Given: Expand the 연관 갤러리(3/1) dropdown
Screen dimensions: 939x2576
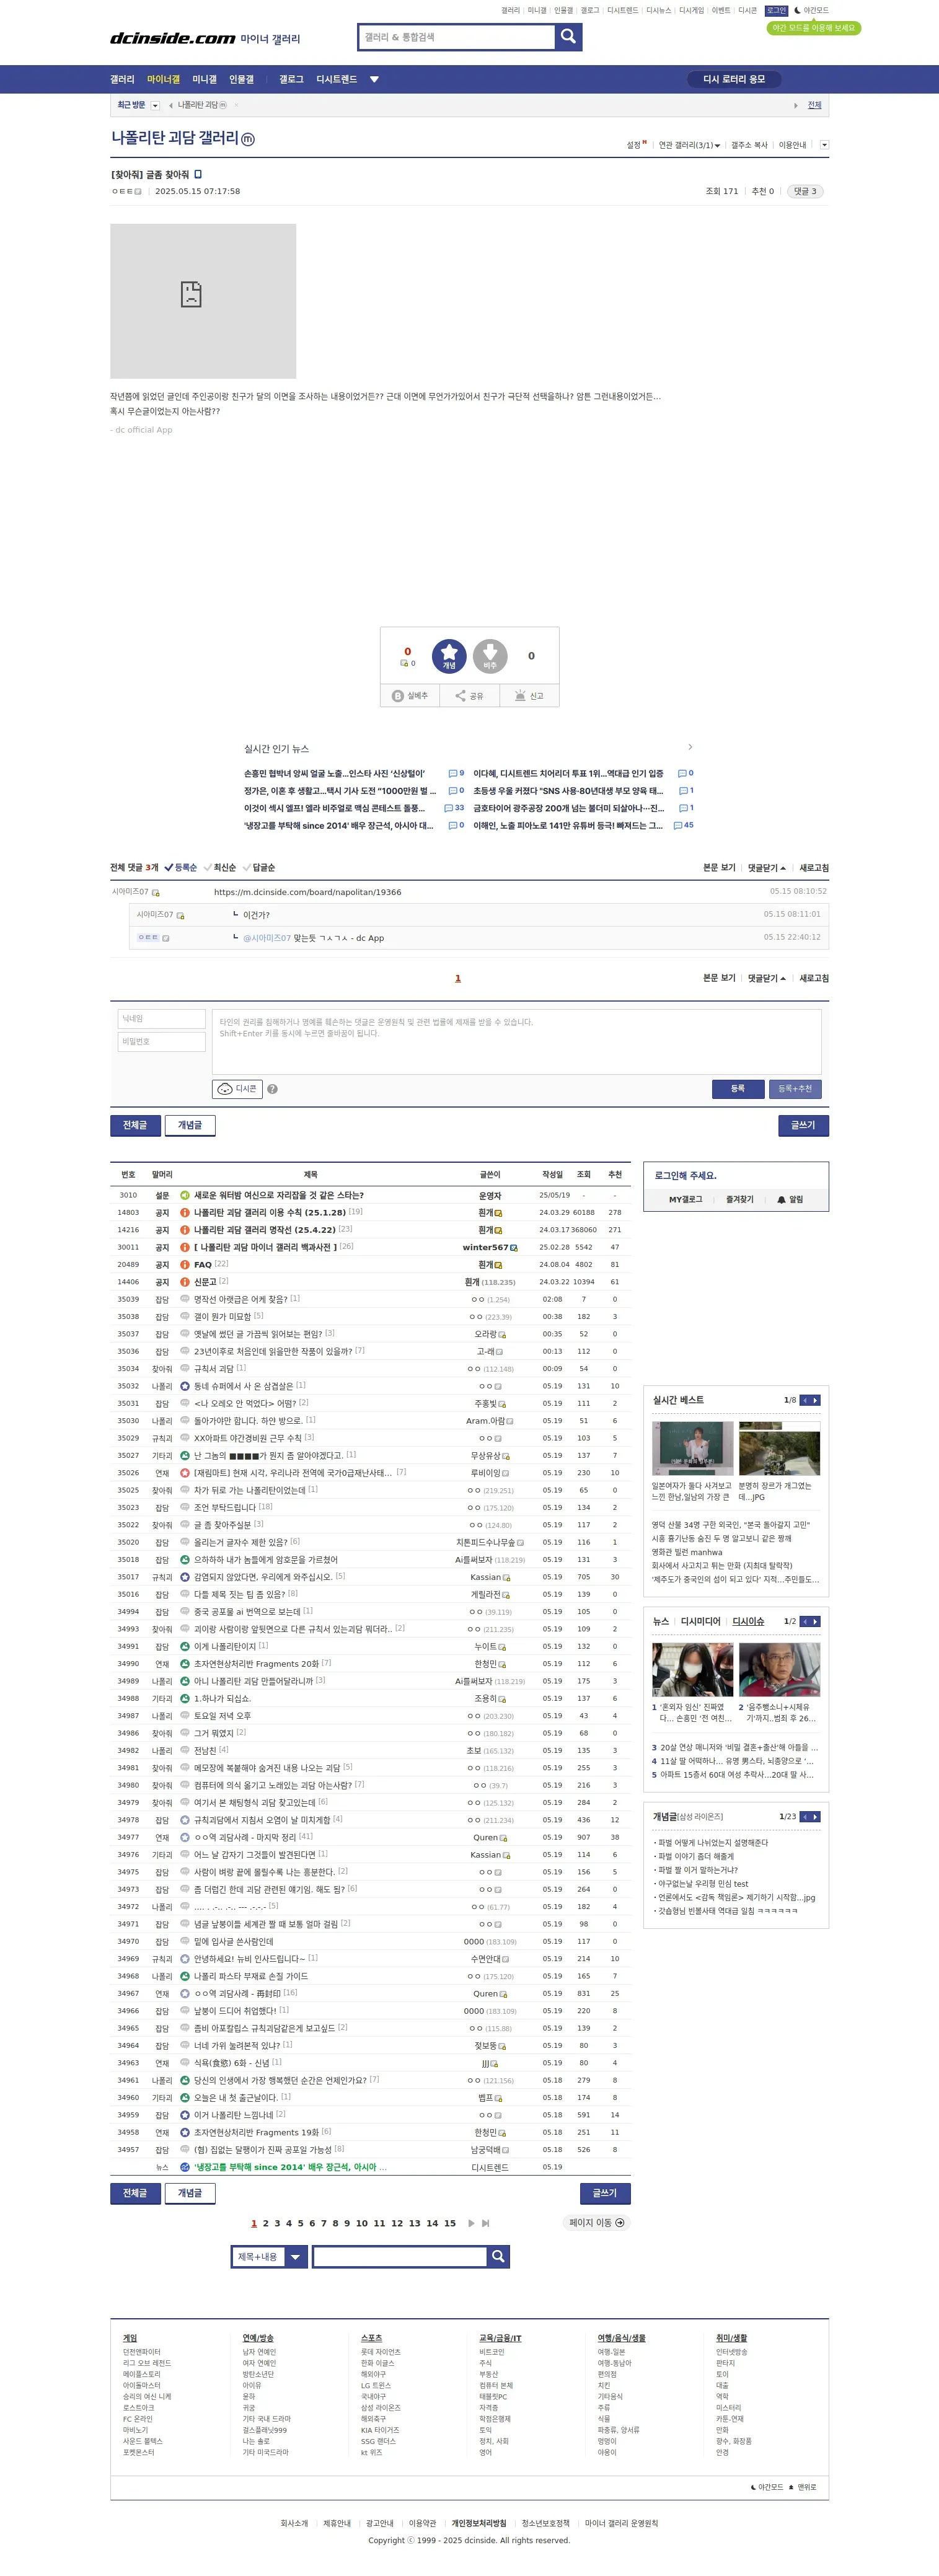Looking at the screenshot, I should (689, 145).
